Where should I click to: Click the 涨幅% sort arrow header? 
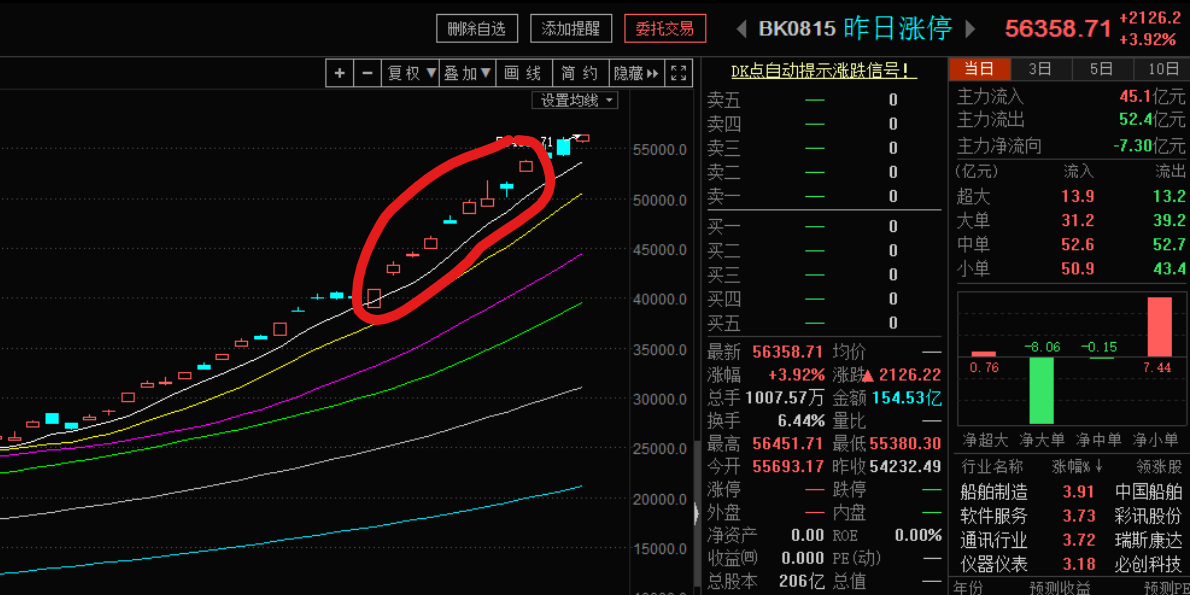1075,467
